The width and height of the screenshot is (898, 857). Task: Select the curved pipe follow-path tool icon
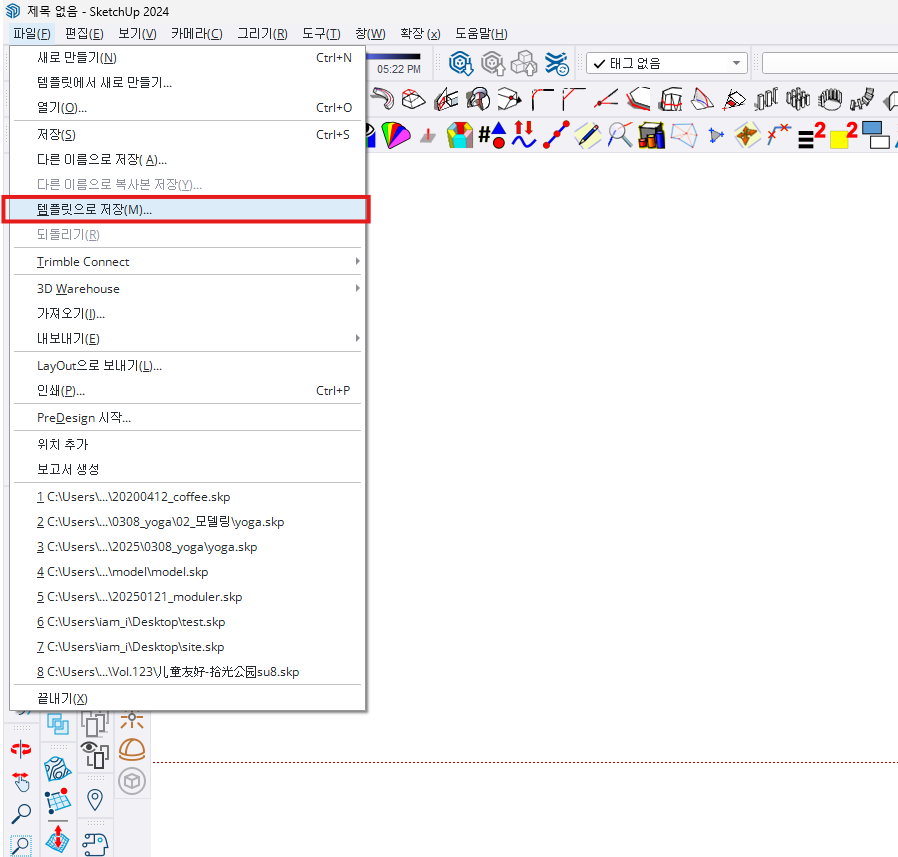[383, 99]
